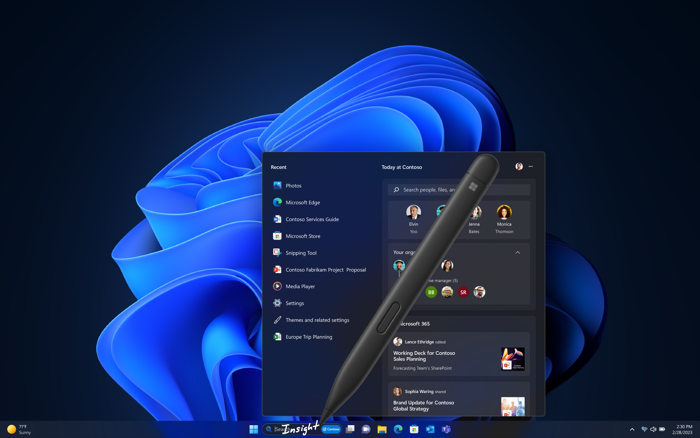The width and height of the screenshot is (700, 438).
Task: Click Lance Ethridge's name
Action: point(419,342)
